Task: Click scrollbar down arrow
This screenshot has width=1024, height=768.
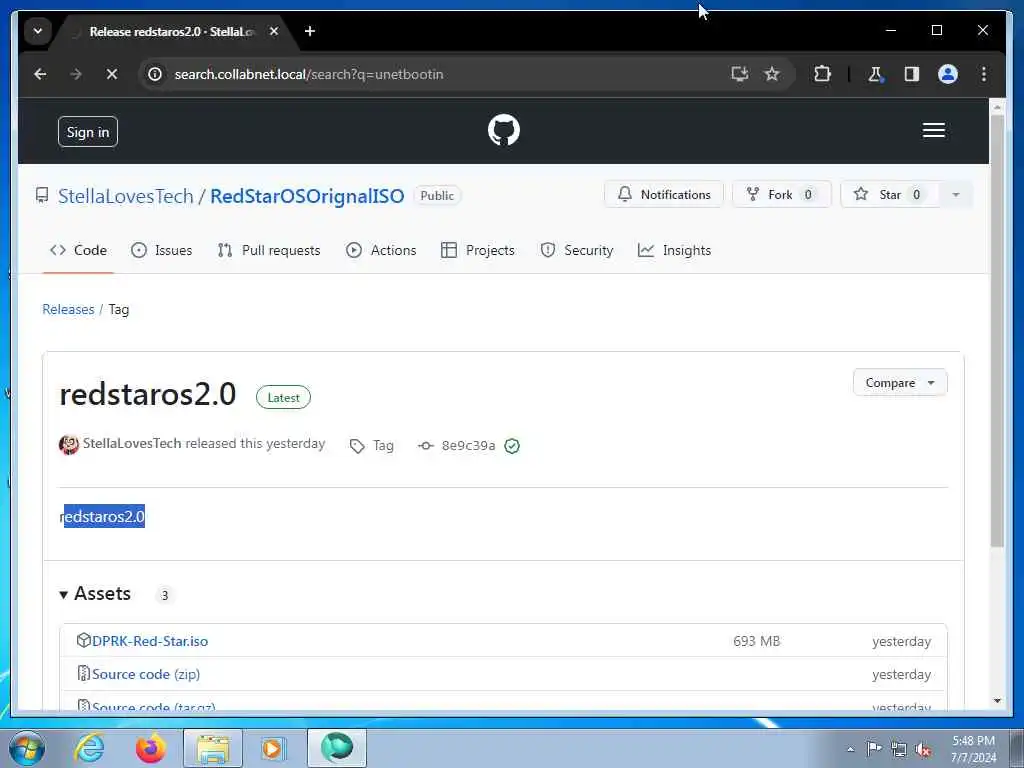Action: pos(997,701)
